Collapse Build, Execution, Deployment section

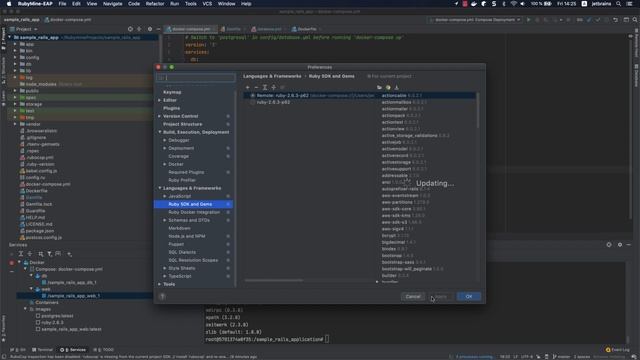[160, 132]
